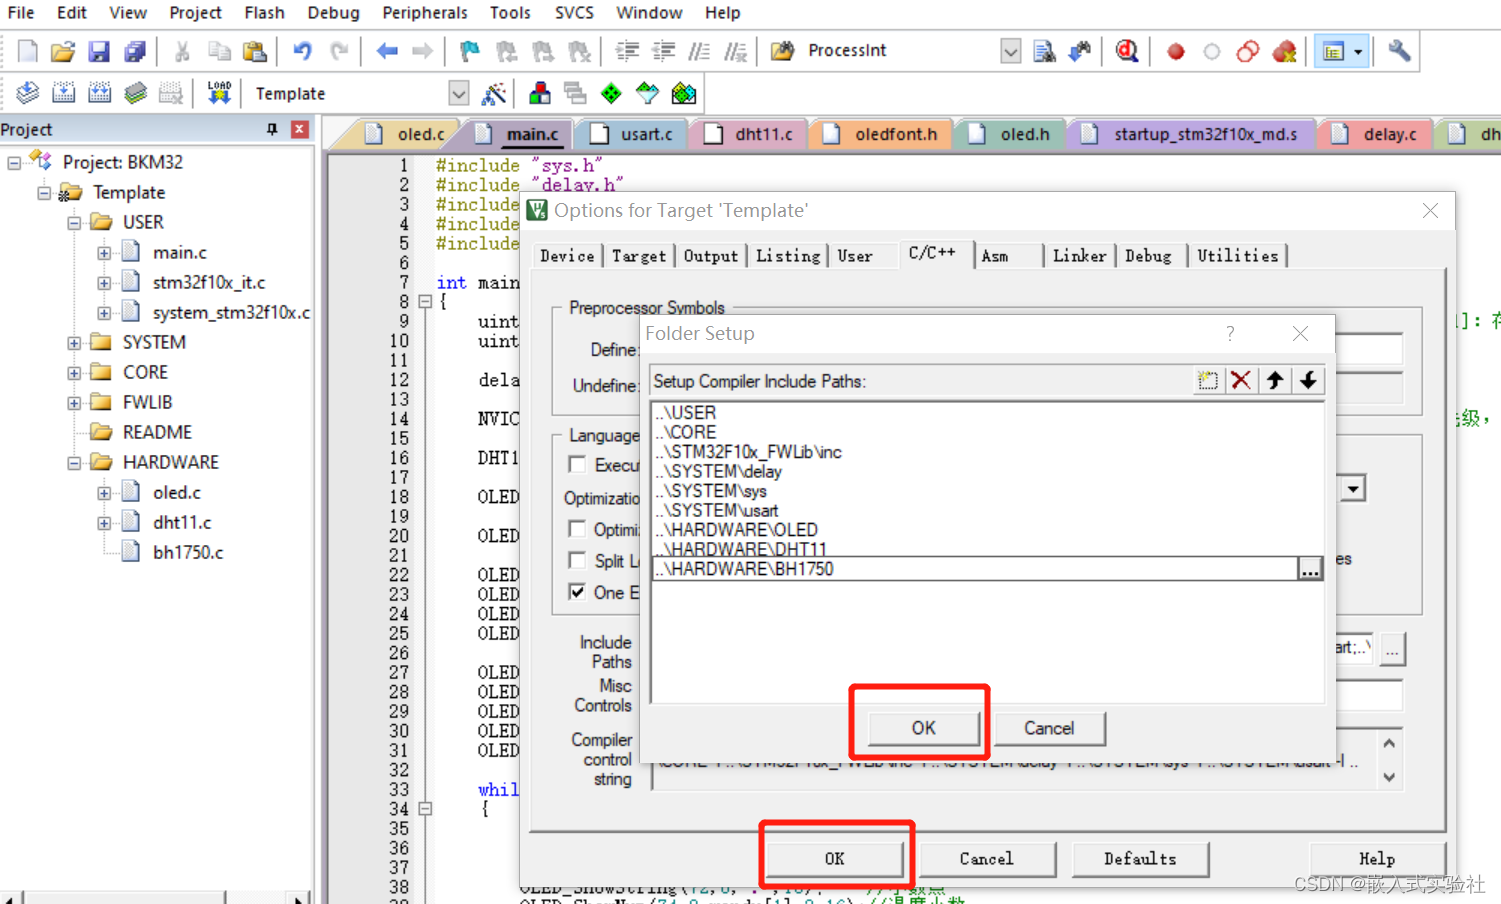Open a file with the folder icon
Viewport: 1501px width, 904px height.
pyautogui.click(x=63, y=51)
